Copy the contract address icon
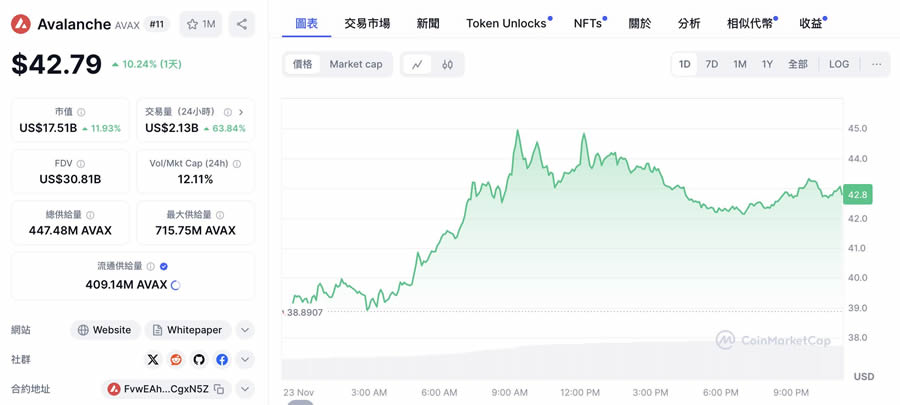The height and width of the screenshot is (405, 900). [219, 389]
